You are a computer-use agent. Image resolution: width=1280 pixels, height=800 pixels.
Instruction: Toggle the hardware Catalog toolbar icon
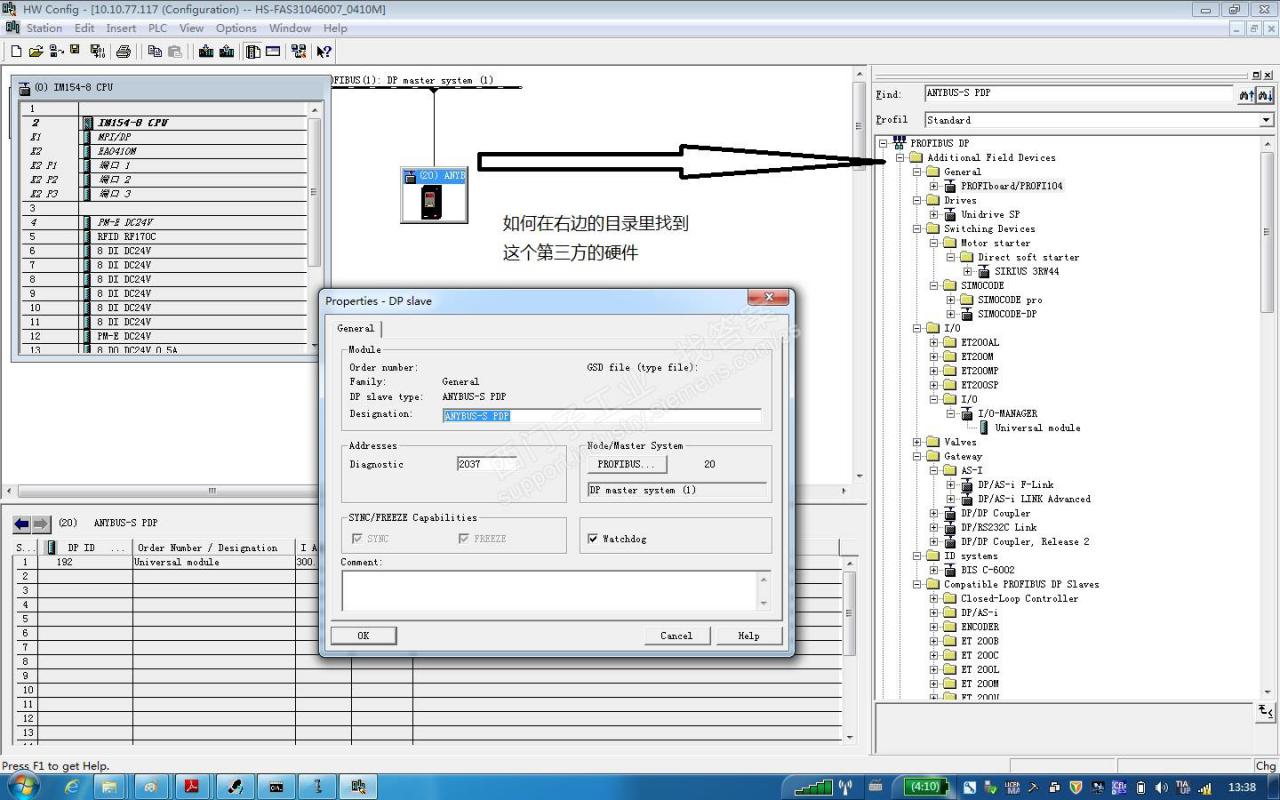[x=254, y=51]
